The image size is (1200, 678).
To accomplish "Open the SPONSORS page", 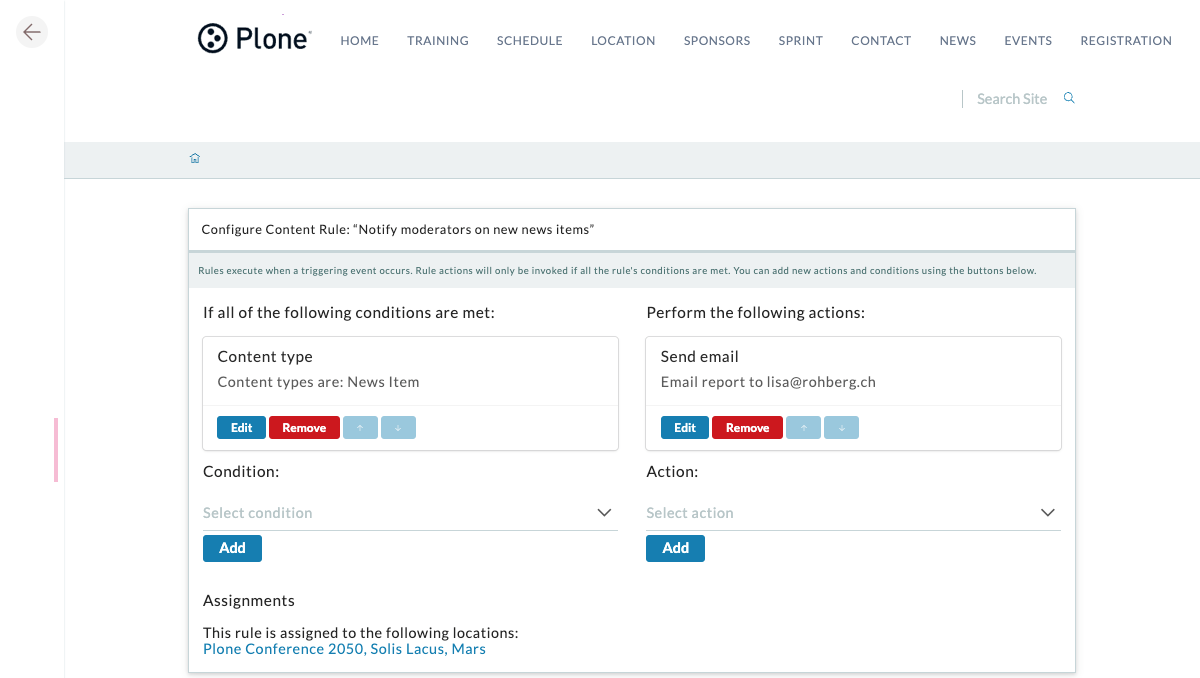I will click(717, 41).
